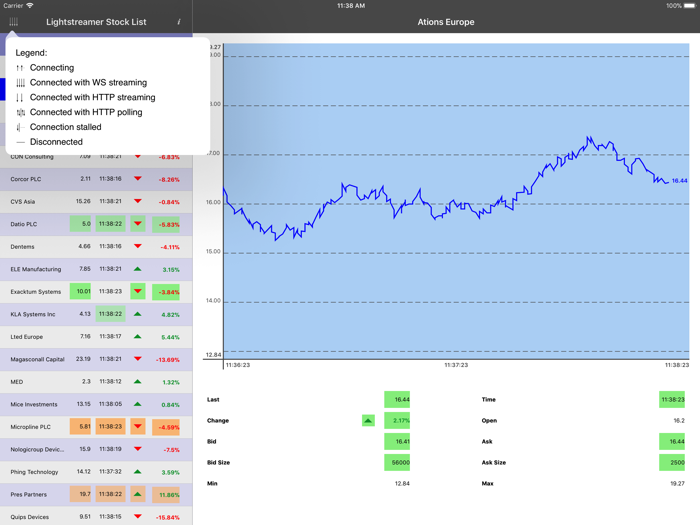The width and height of the screenshot is (700, 525).
Task: Click the Pres Partners 11.86% change value
Action: click(x=166, y=495)
